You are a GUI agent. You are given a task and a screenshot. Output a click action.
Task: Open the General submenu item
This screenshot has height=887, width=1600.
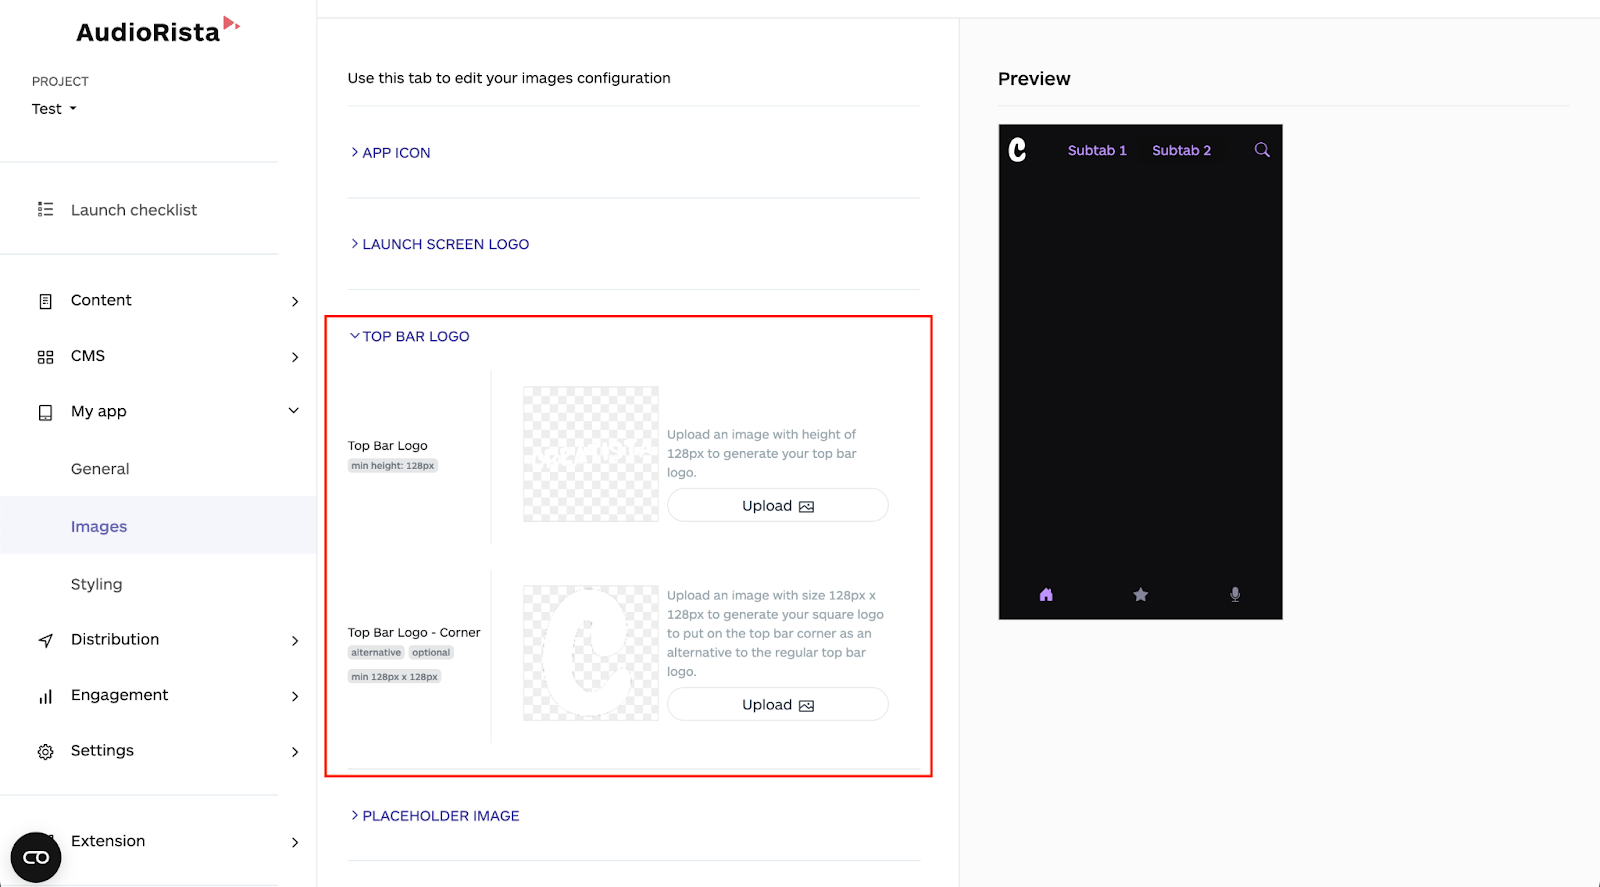100,469
